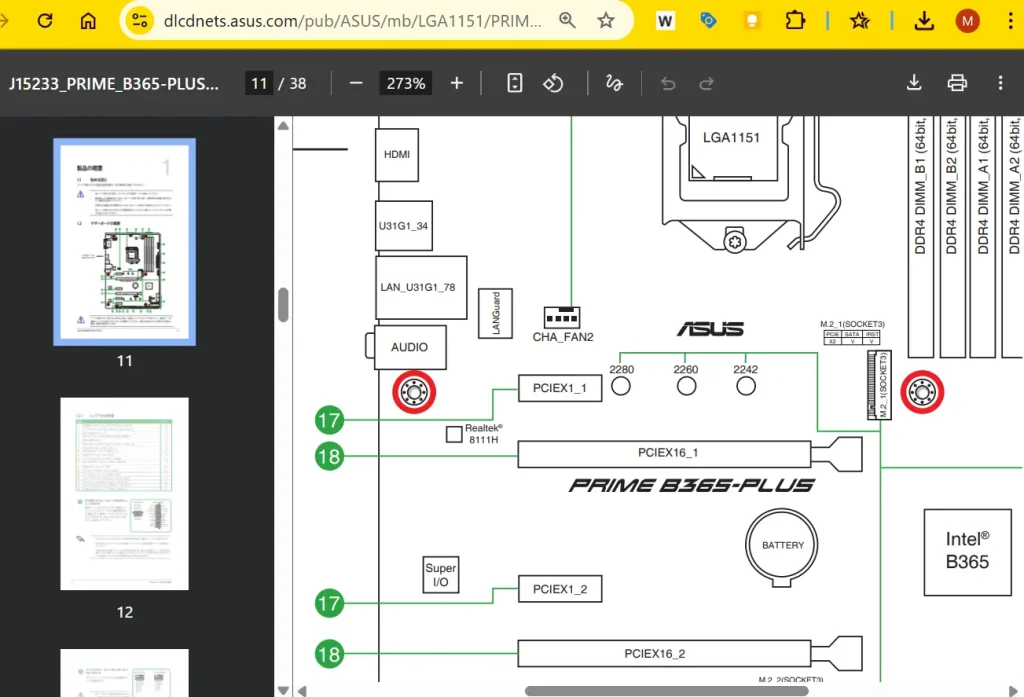Click the U31G1_34 port label

pyautogui.click(x=404, y=226)
